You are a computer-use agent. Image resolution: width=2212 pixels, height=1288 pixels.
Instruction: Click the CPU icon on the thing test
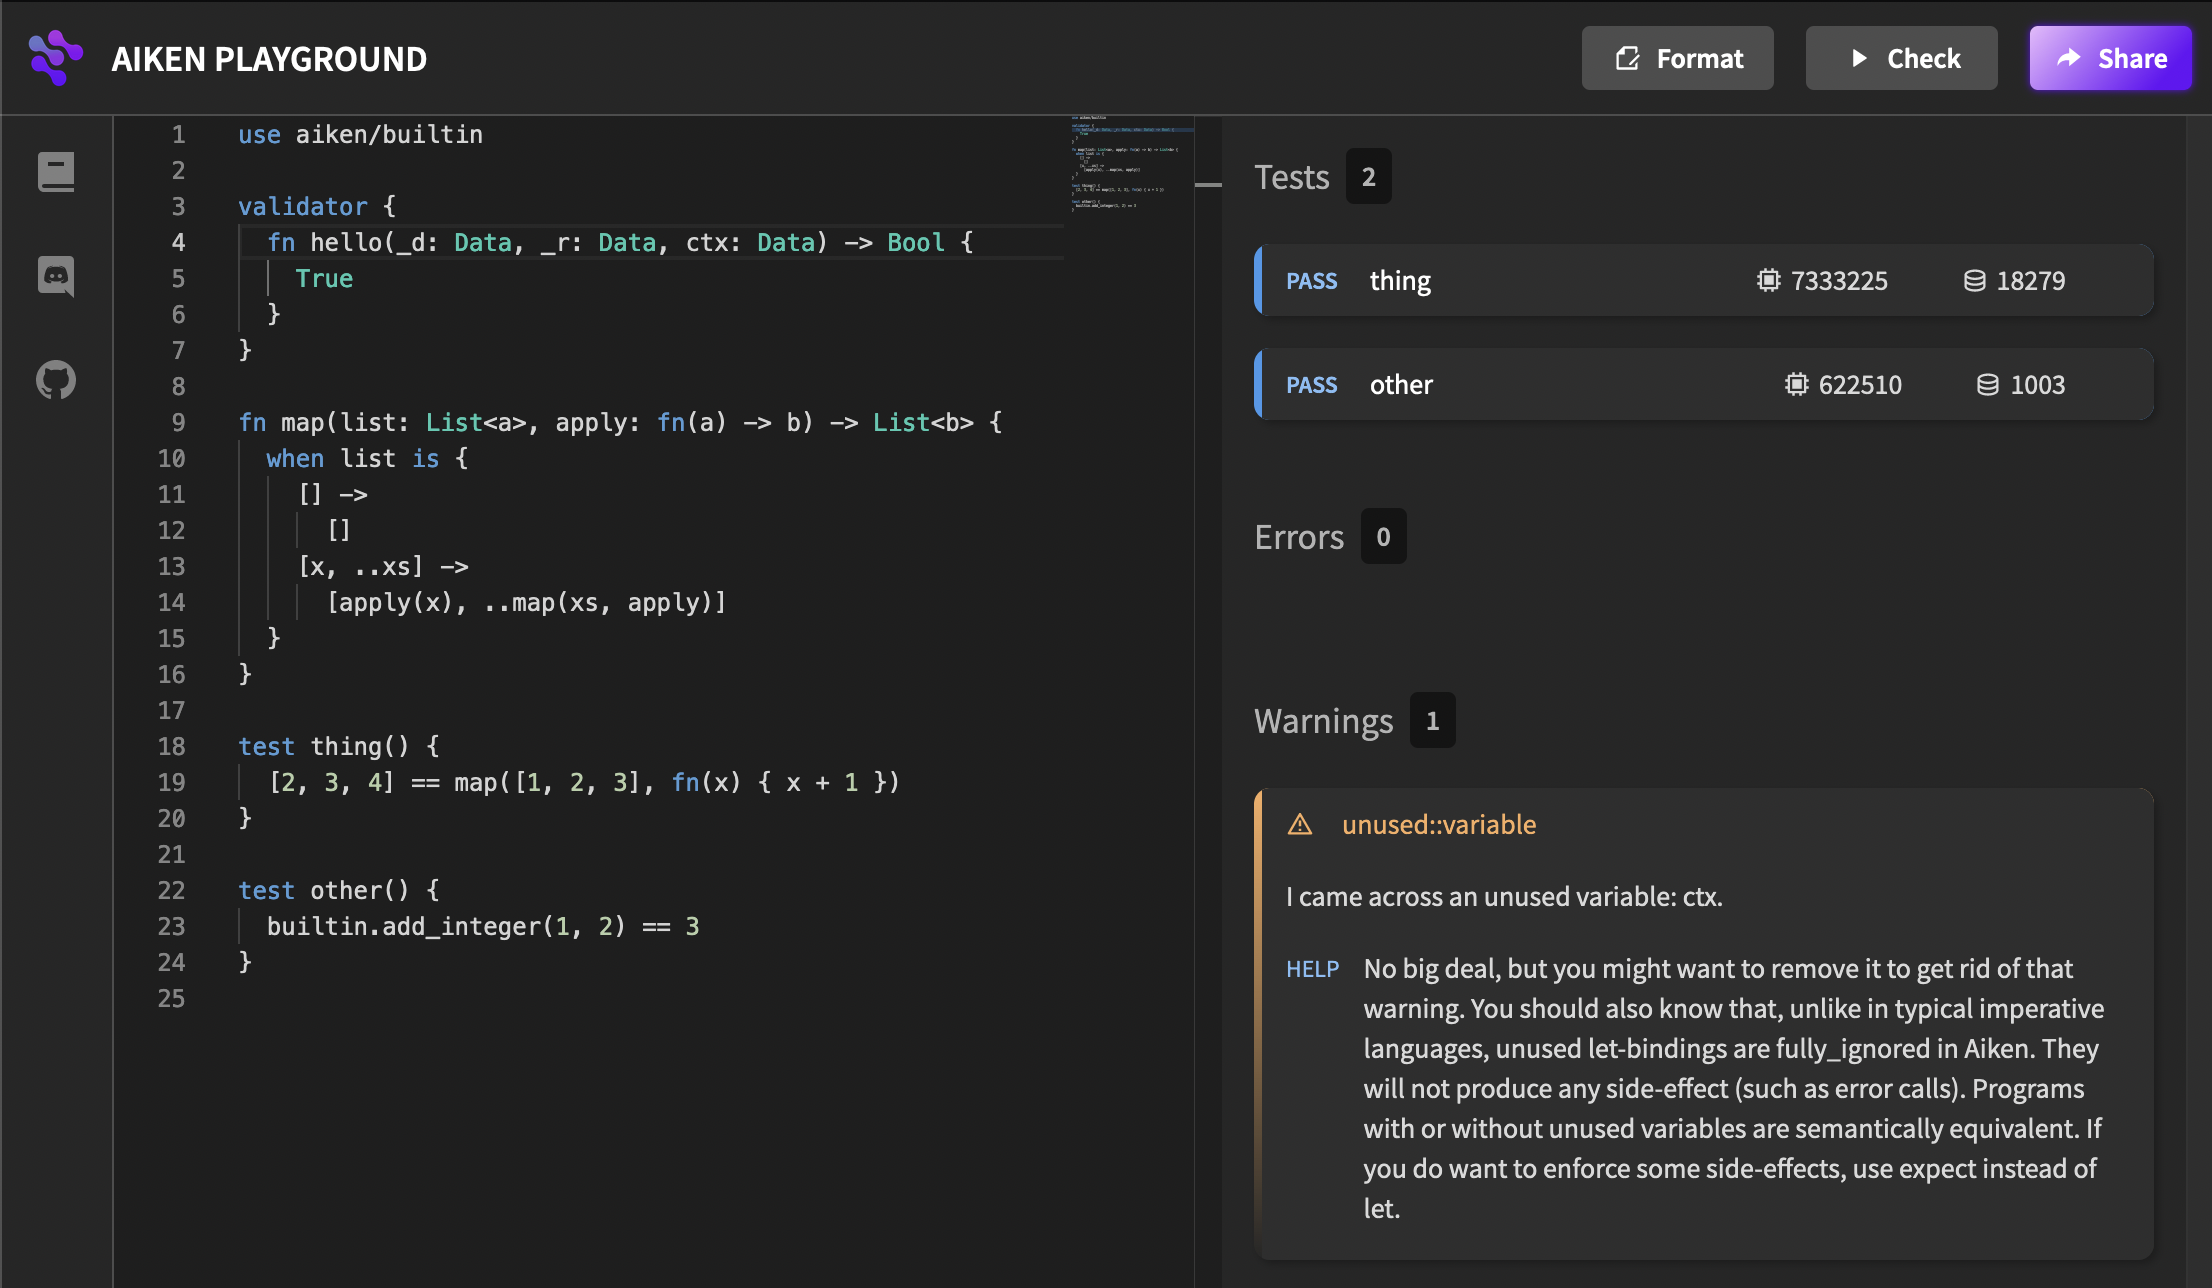pyautogui.click(x=1768, y=281)
